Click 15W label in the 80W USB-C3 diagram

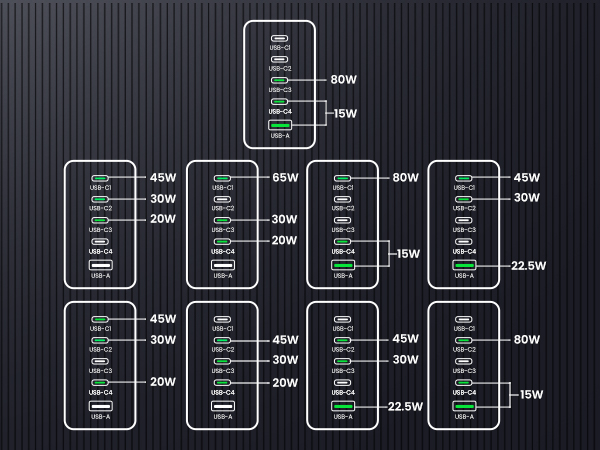point(346,114)
